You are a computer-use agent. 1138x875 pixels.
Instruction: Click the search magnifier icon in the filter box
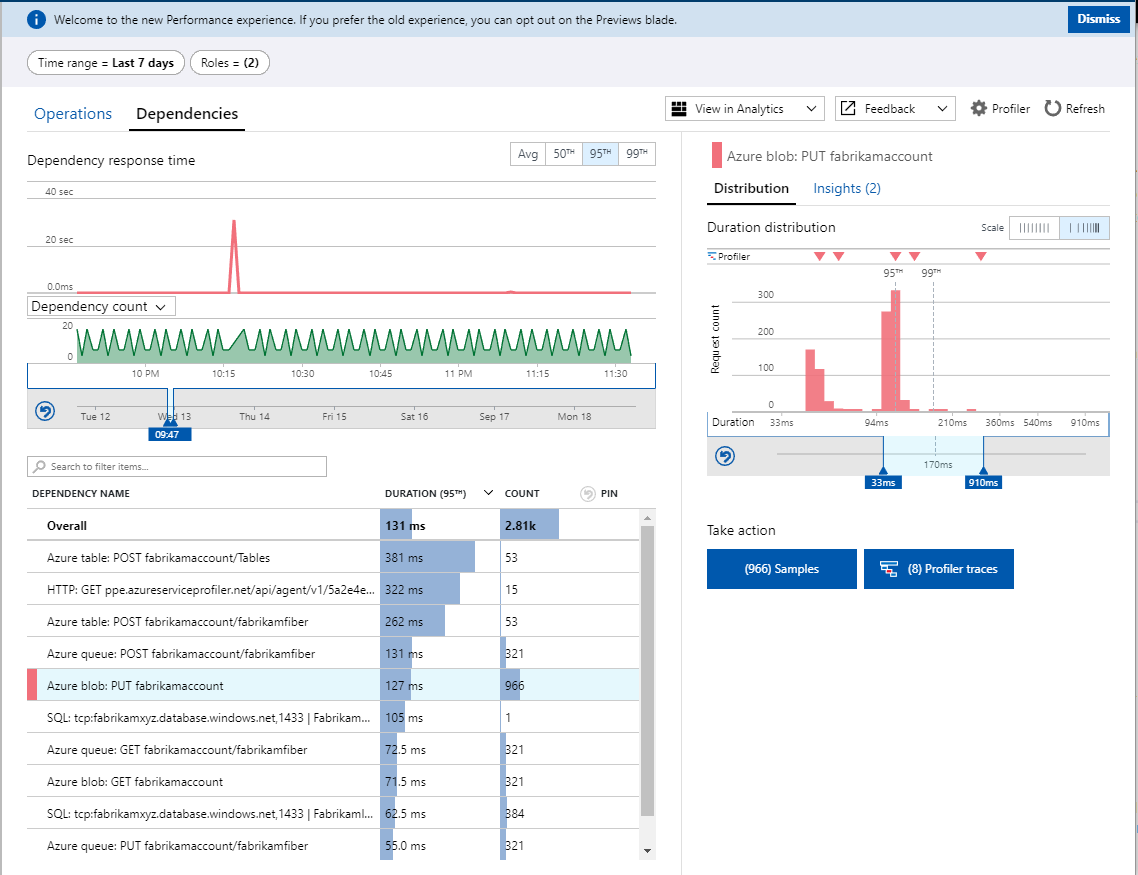coord(39,467)
